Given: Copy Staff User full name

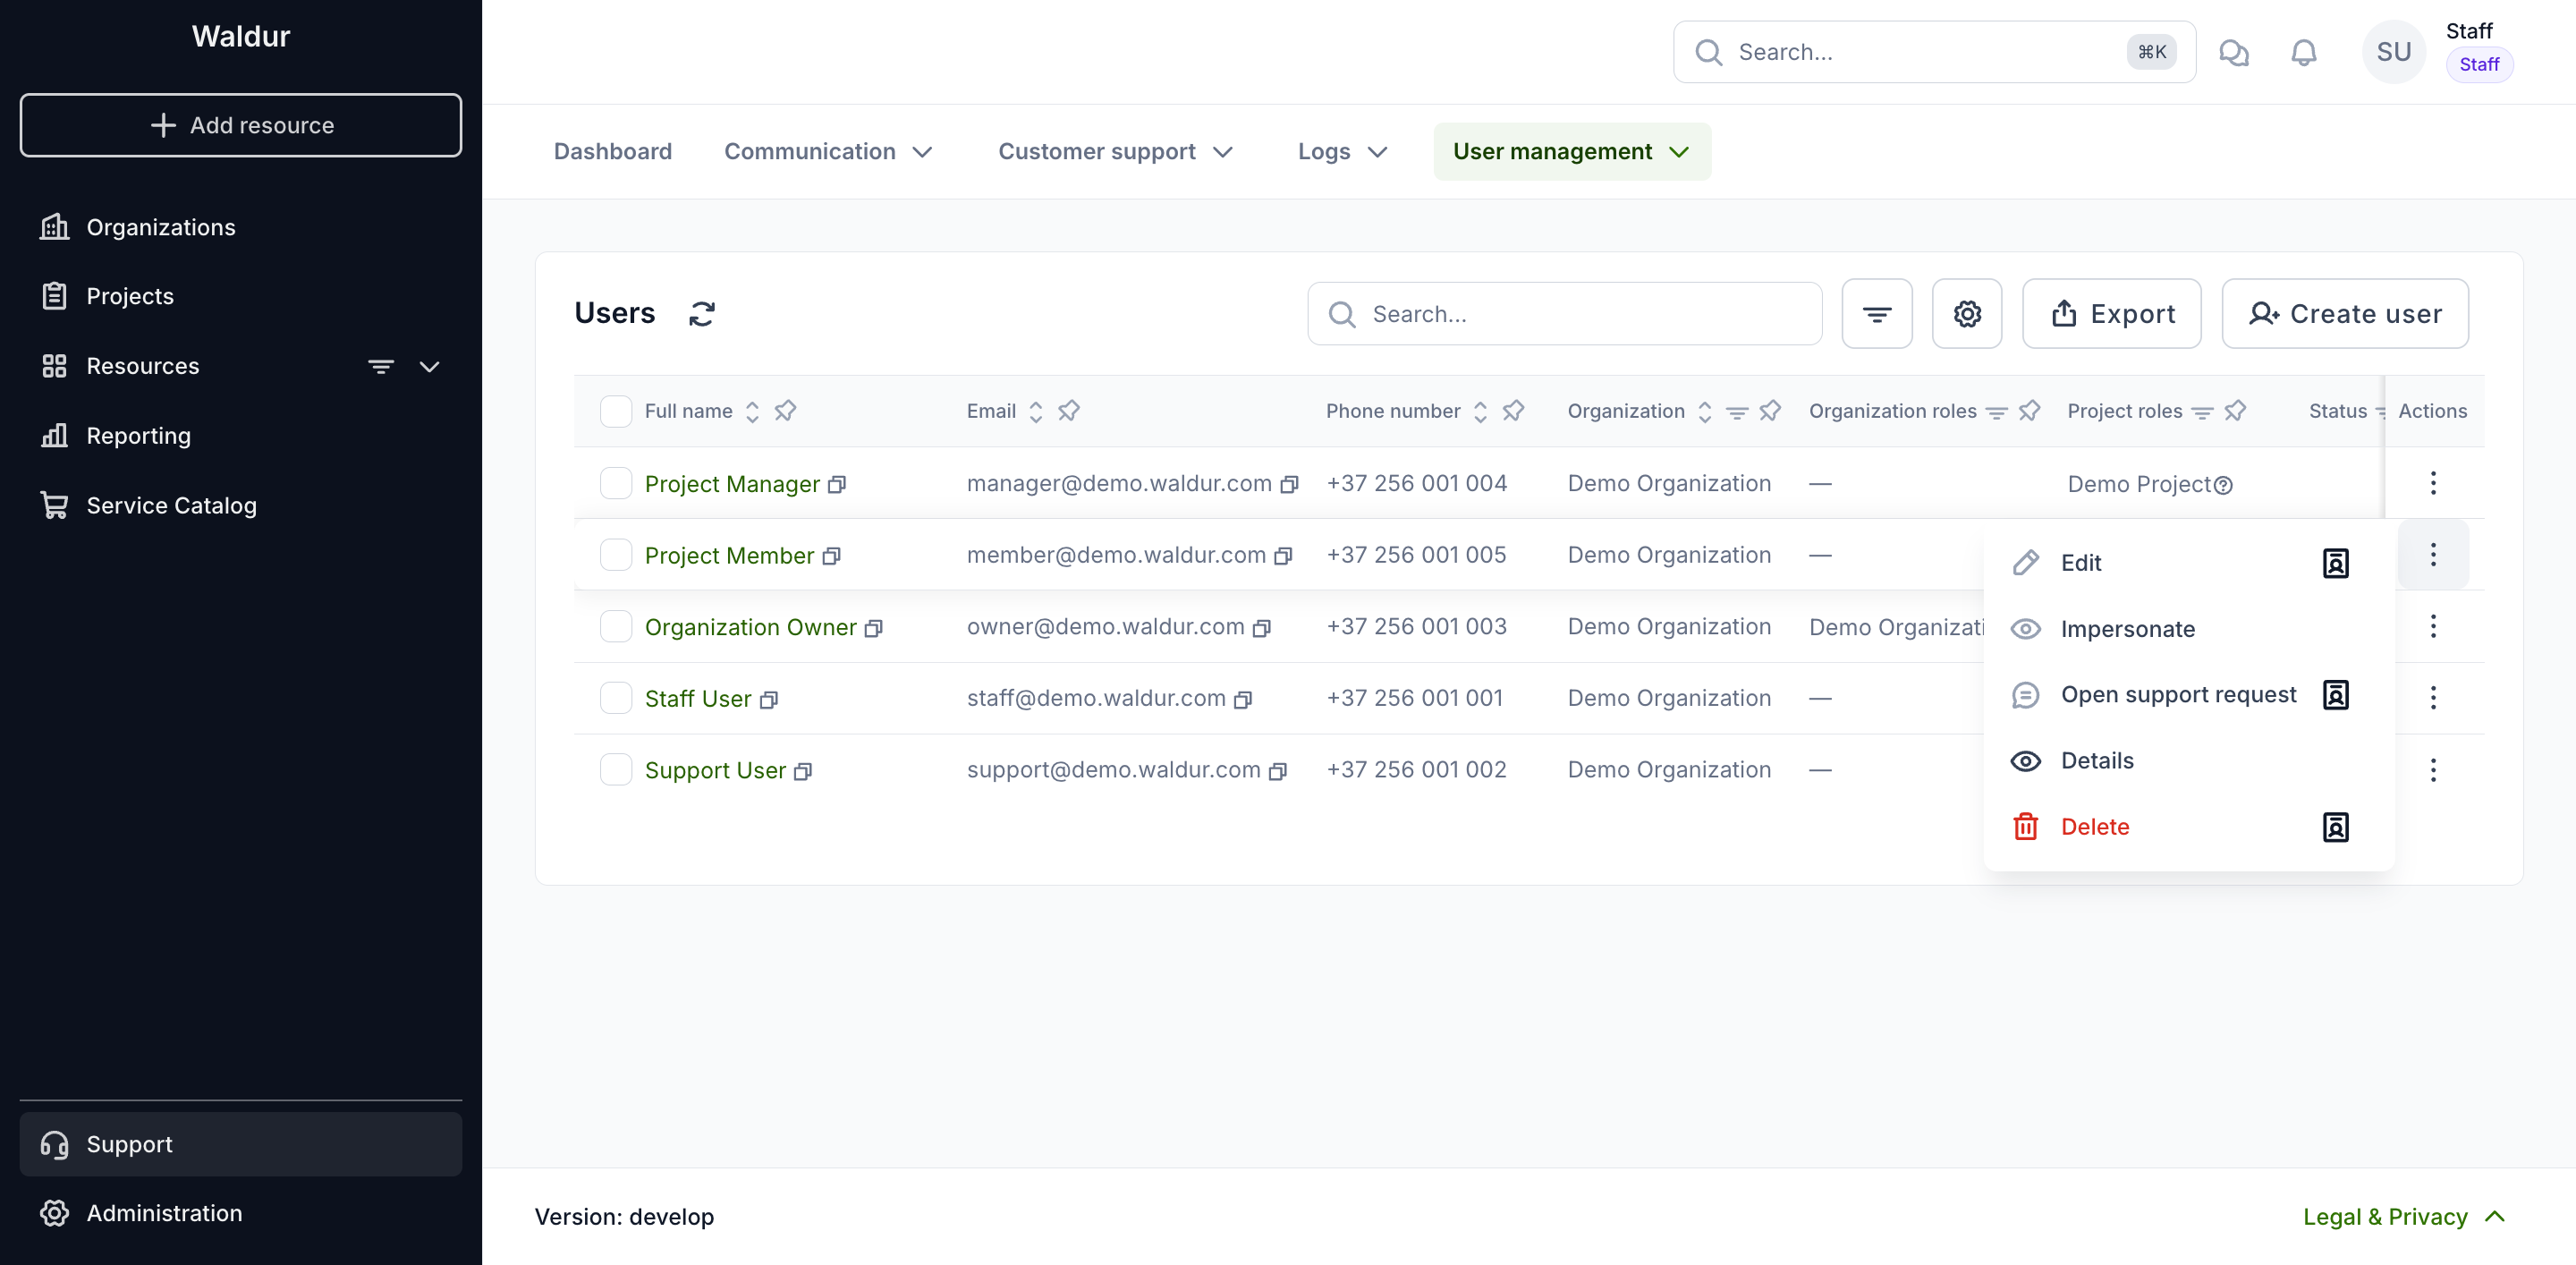Looking at the screenshot, I should [768, 700].
